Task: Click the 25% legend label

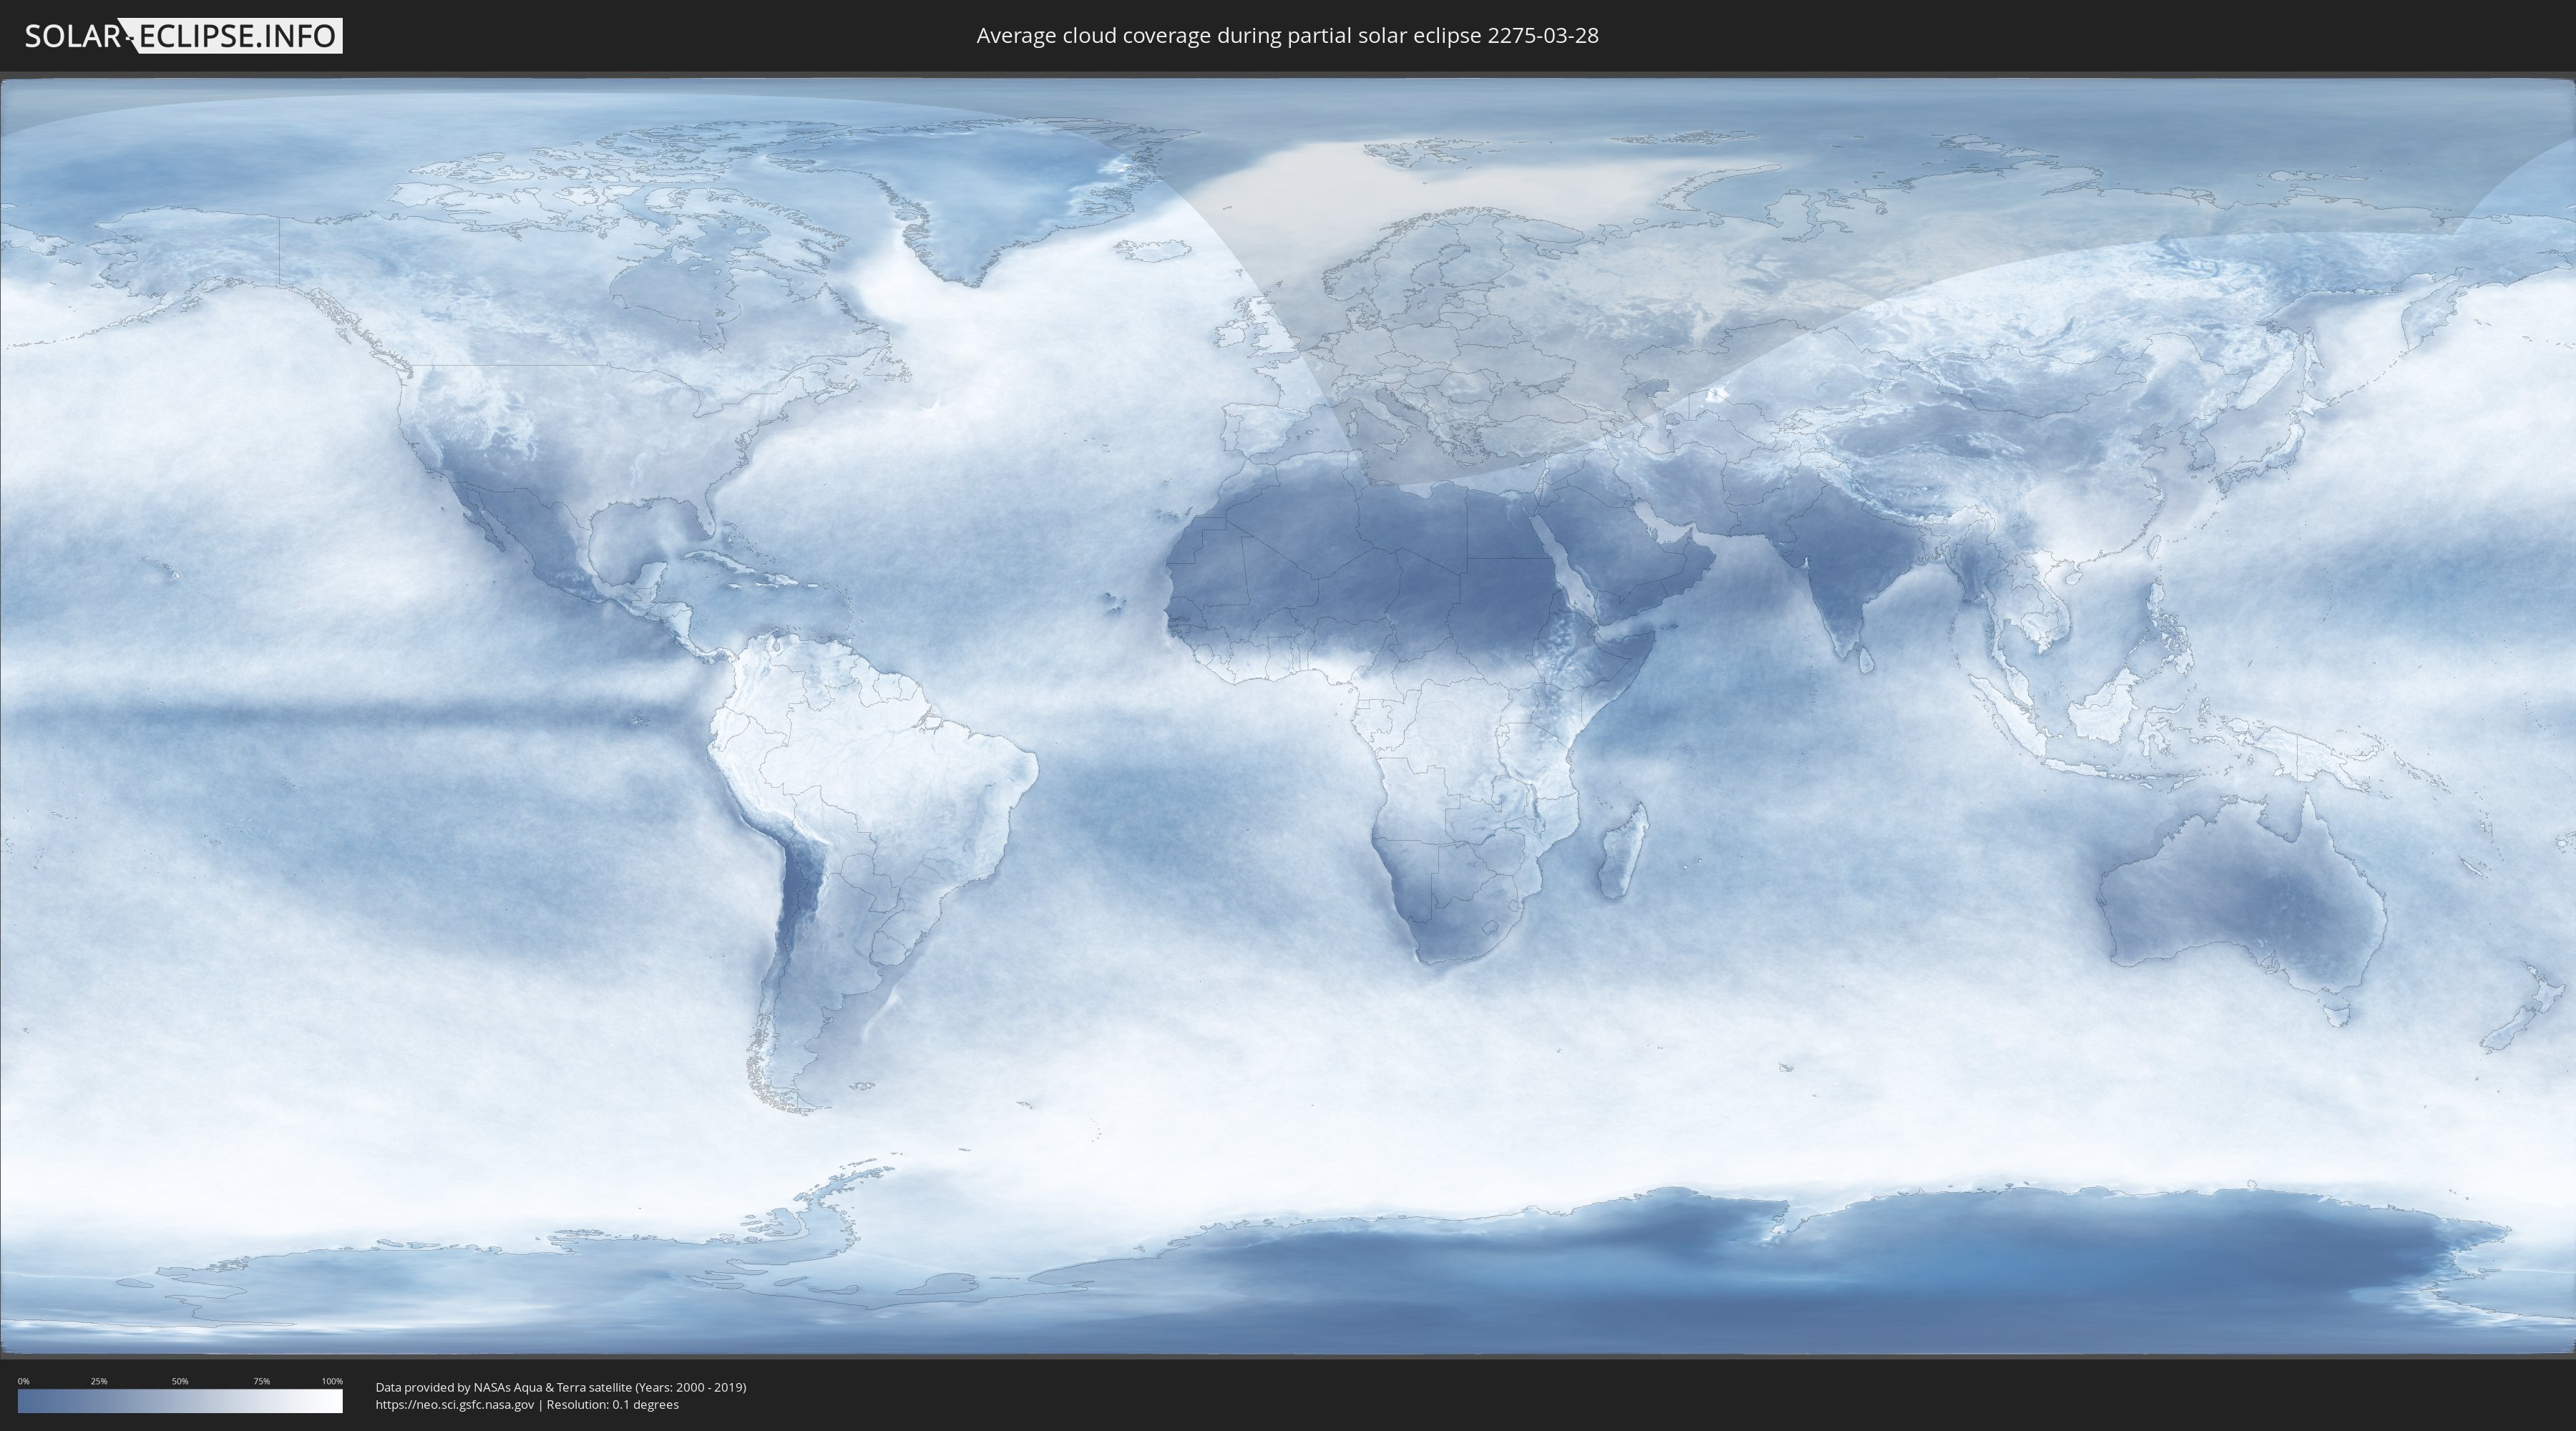Action: click(99, 1381)
